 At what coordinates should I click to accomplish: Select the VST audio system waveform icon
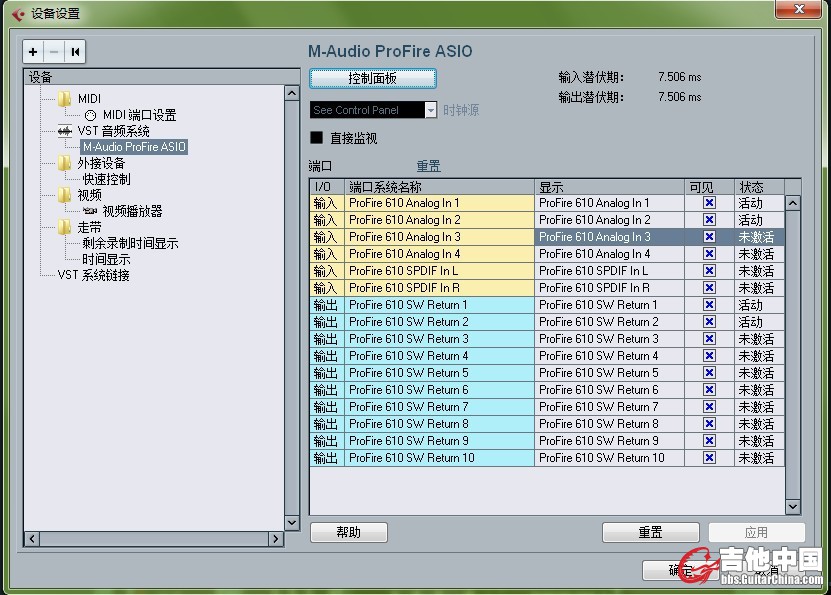coord(65,131)
